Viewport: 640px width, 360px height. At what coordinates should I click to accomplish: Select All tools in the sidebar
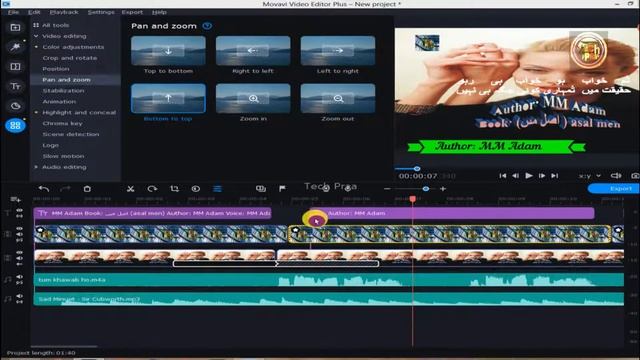coord(56,25)
